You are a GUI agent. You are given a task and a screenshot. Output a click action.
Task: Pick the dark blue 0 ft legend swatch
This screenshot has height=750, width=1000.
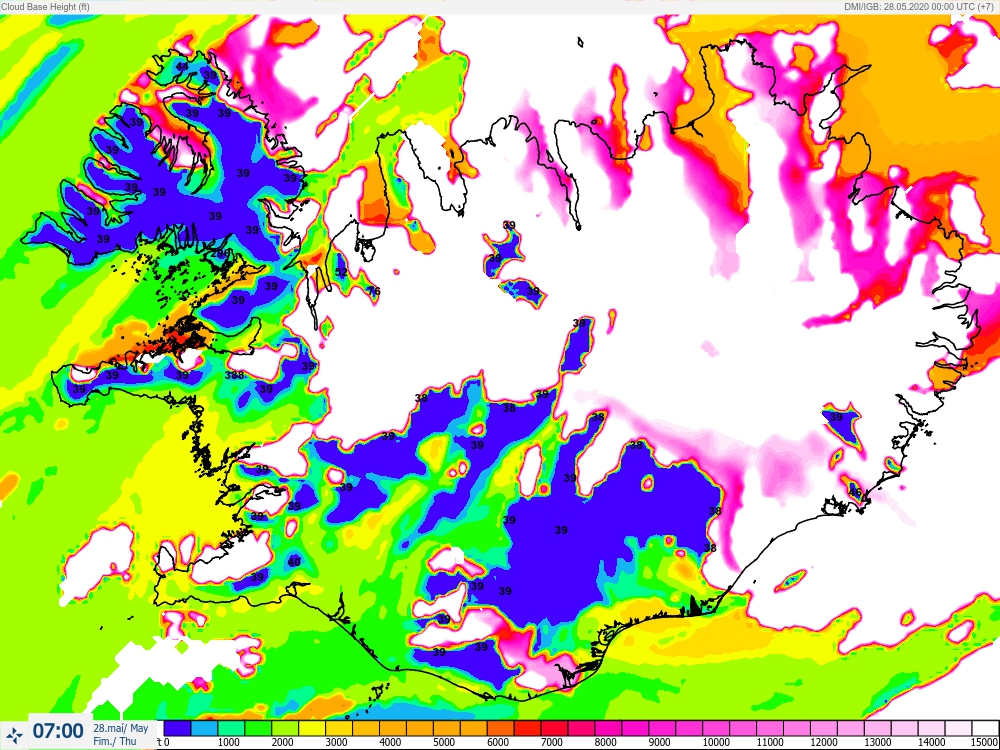178,728
